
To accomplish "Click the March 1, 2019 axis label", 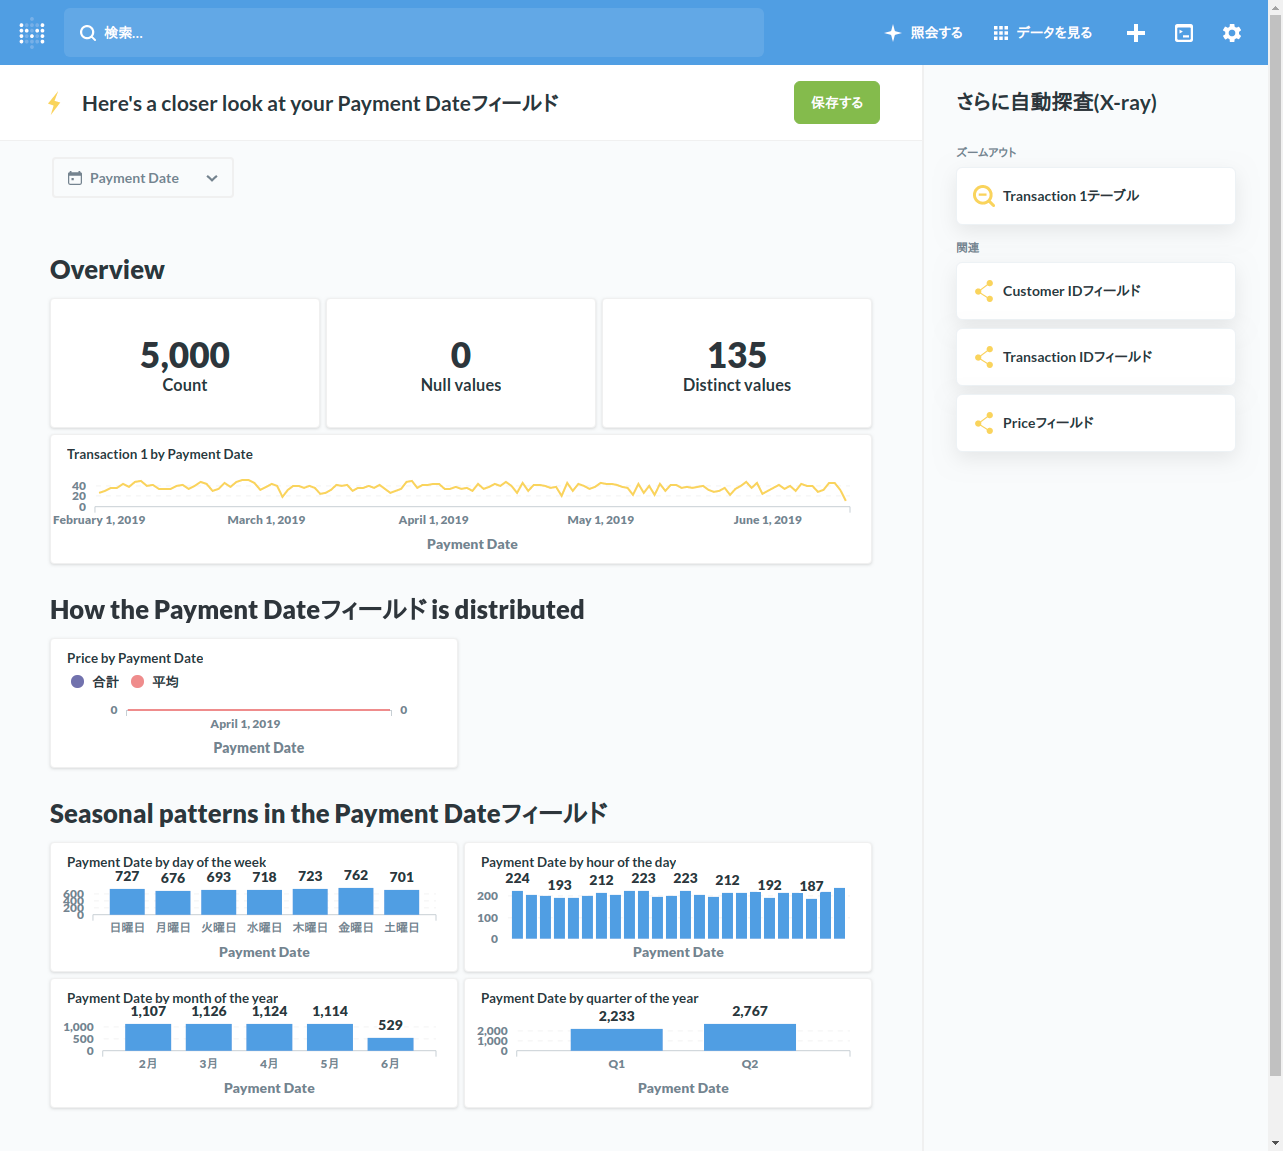I will [266, 520].
